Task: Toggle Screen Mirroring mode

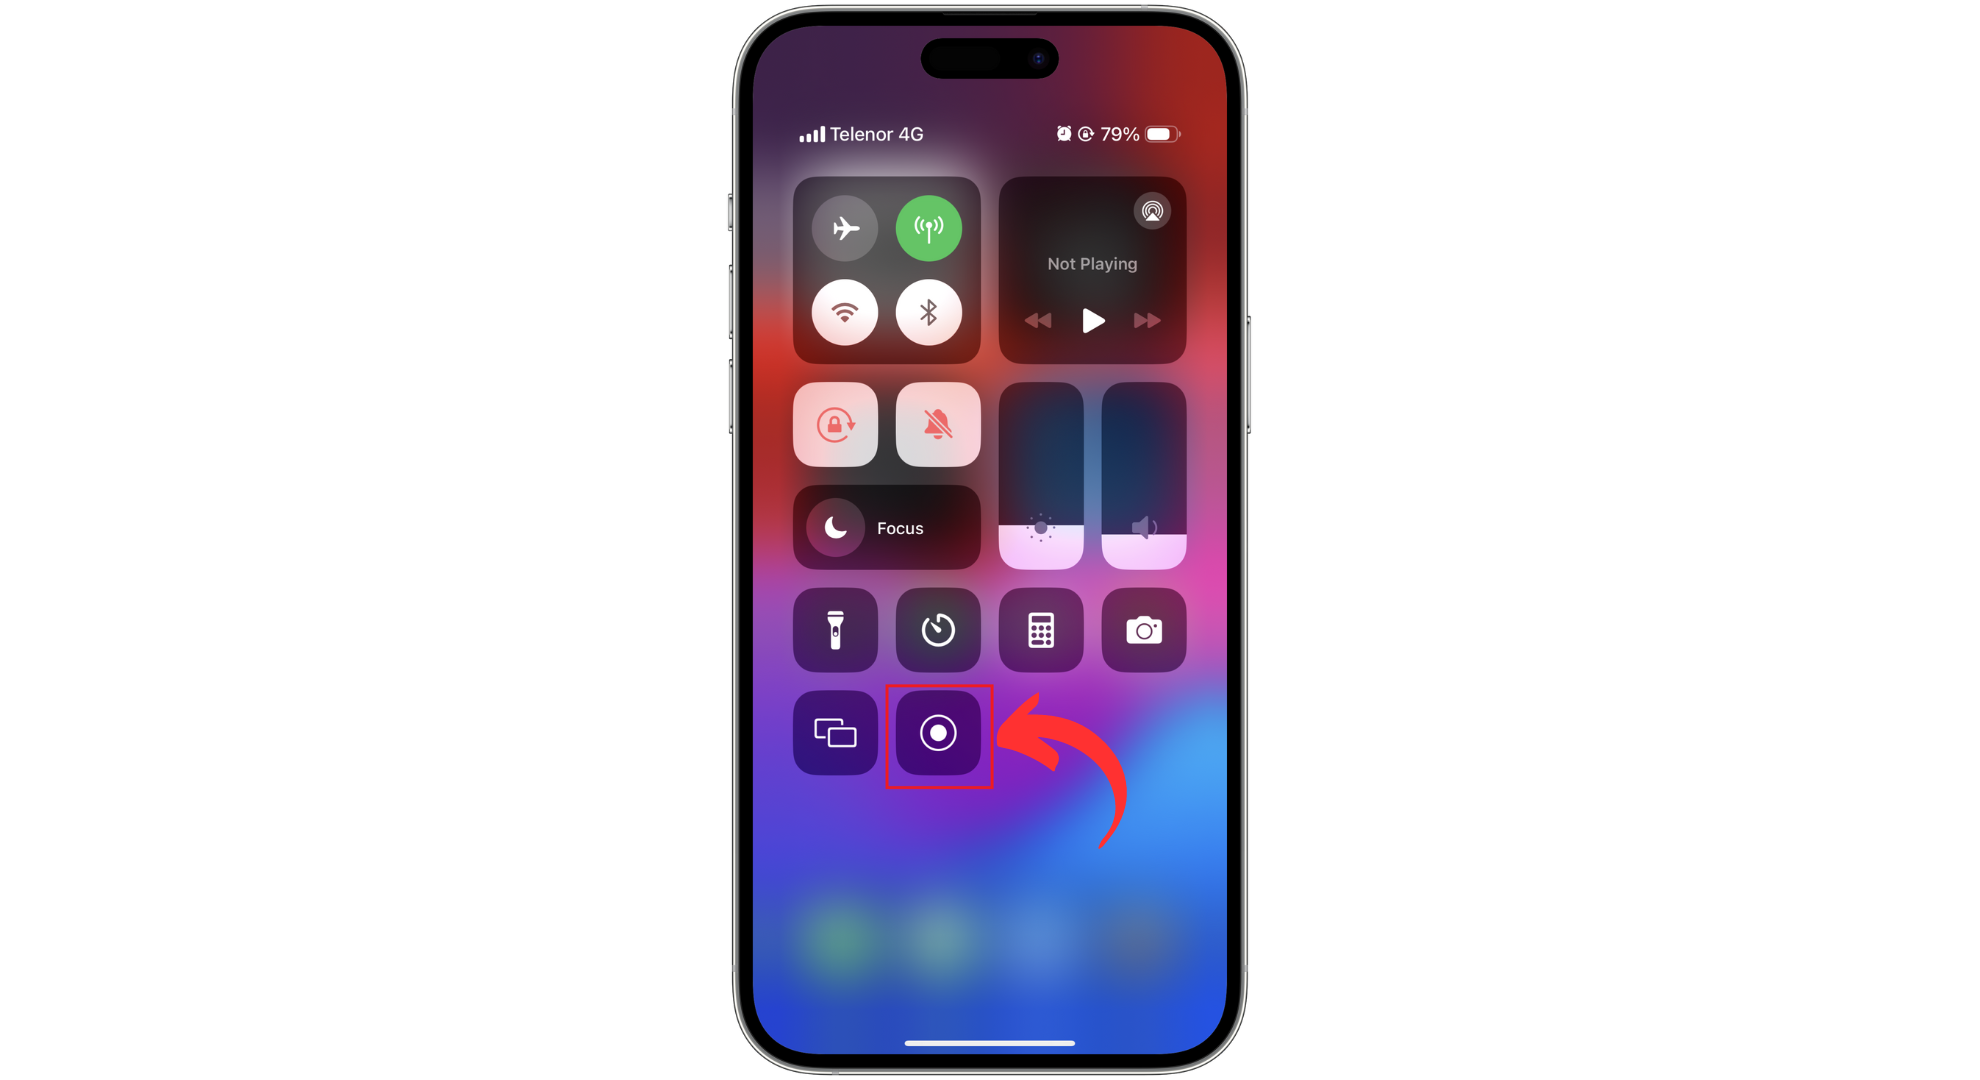Action: tap(832, 732)
